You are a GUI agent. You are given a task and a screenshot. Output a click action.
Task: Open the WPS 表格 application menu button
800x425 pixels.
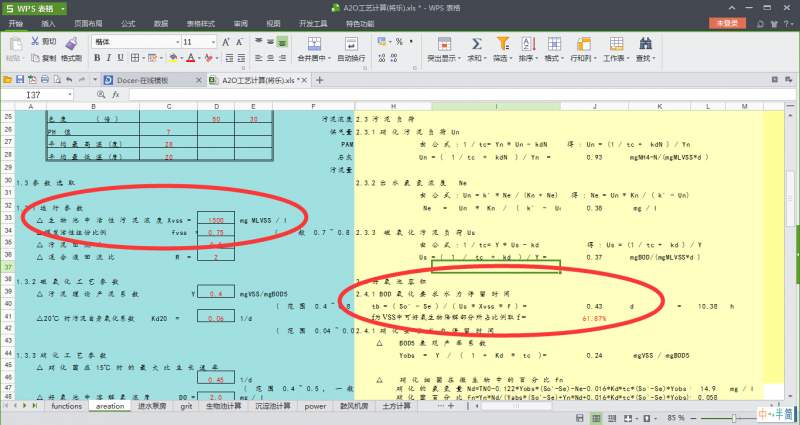click(x=34, y=9)
